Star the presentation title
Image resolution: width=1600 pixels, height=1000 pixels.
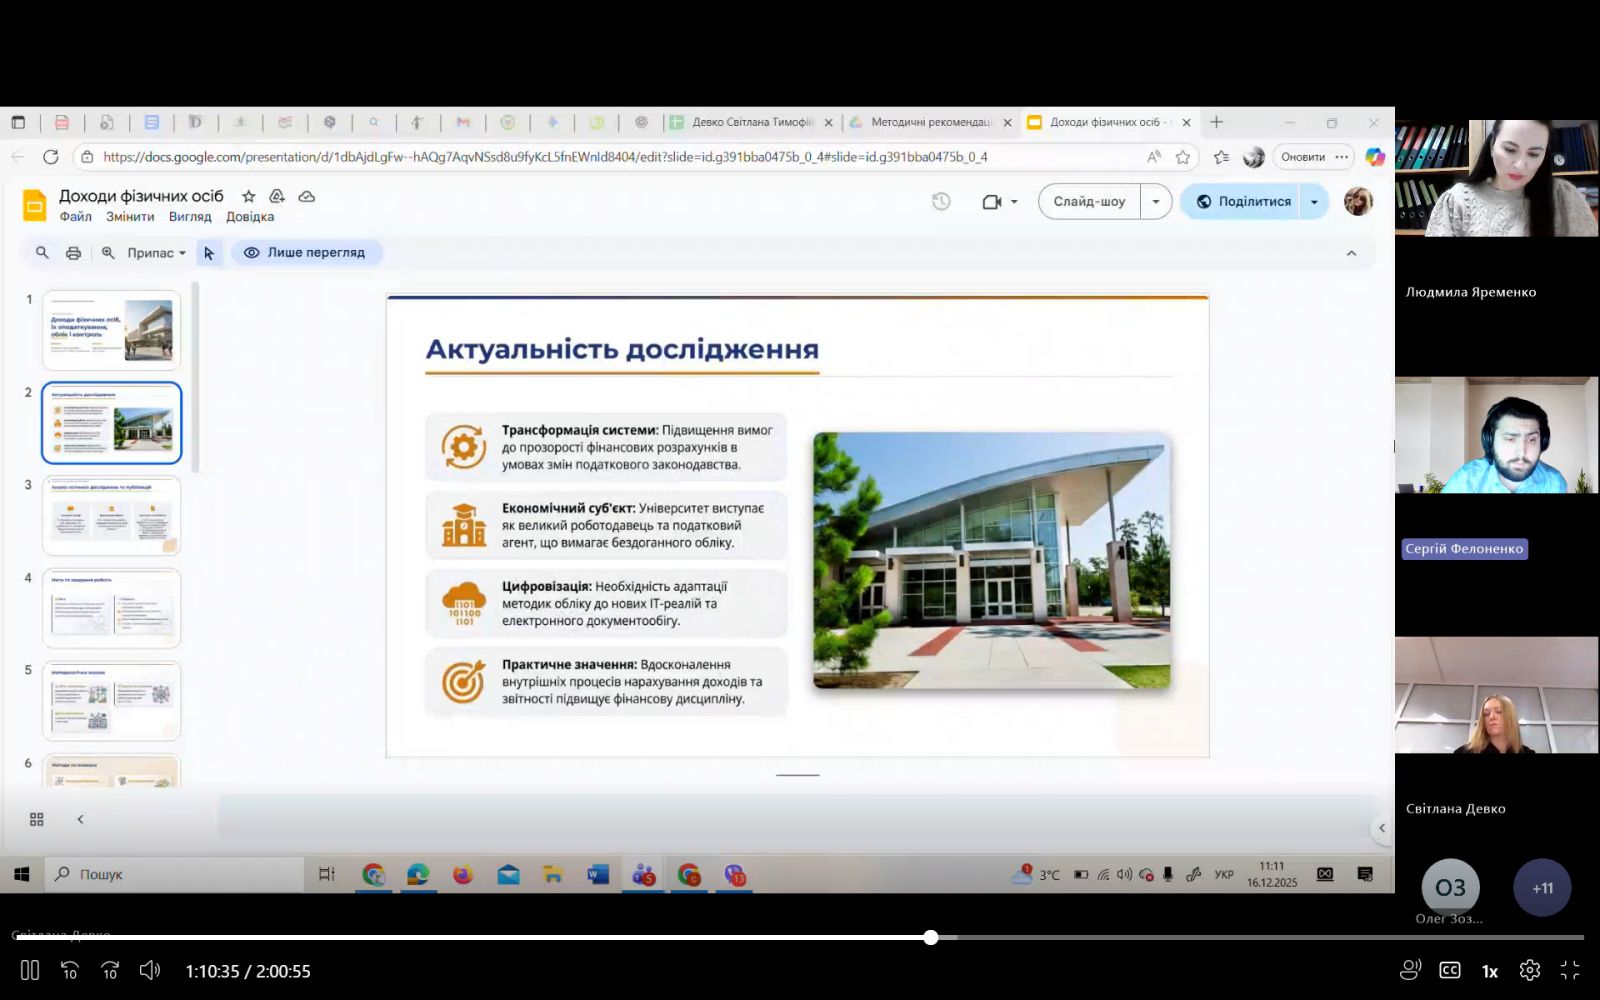point(249,196)
